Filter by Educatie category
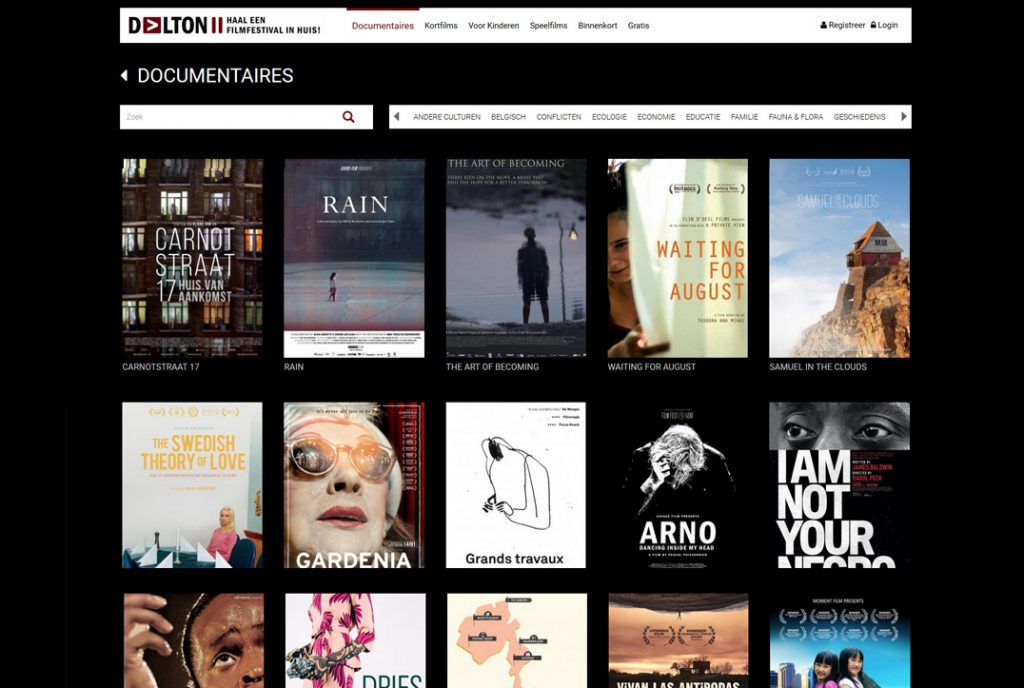This screenshot has width=1024, height=688. pos(703,117)
